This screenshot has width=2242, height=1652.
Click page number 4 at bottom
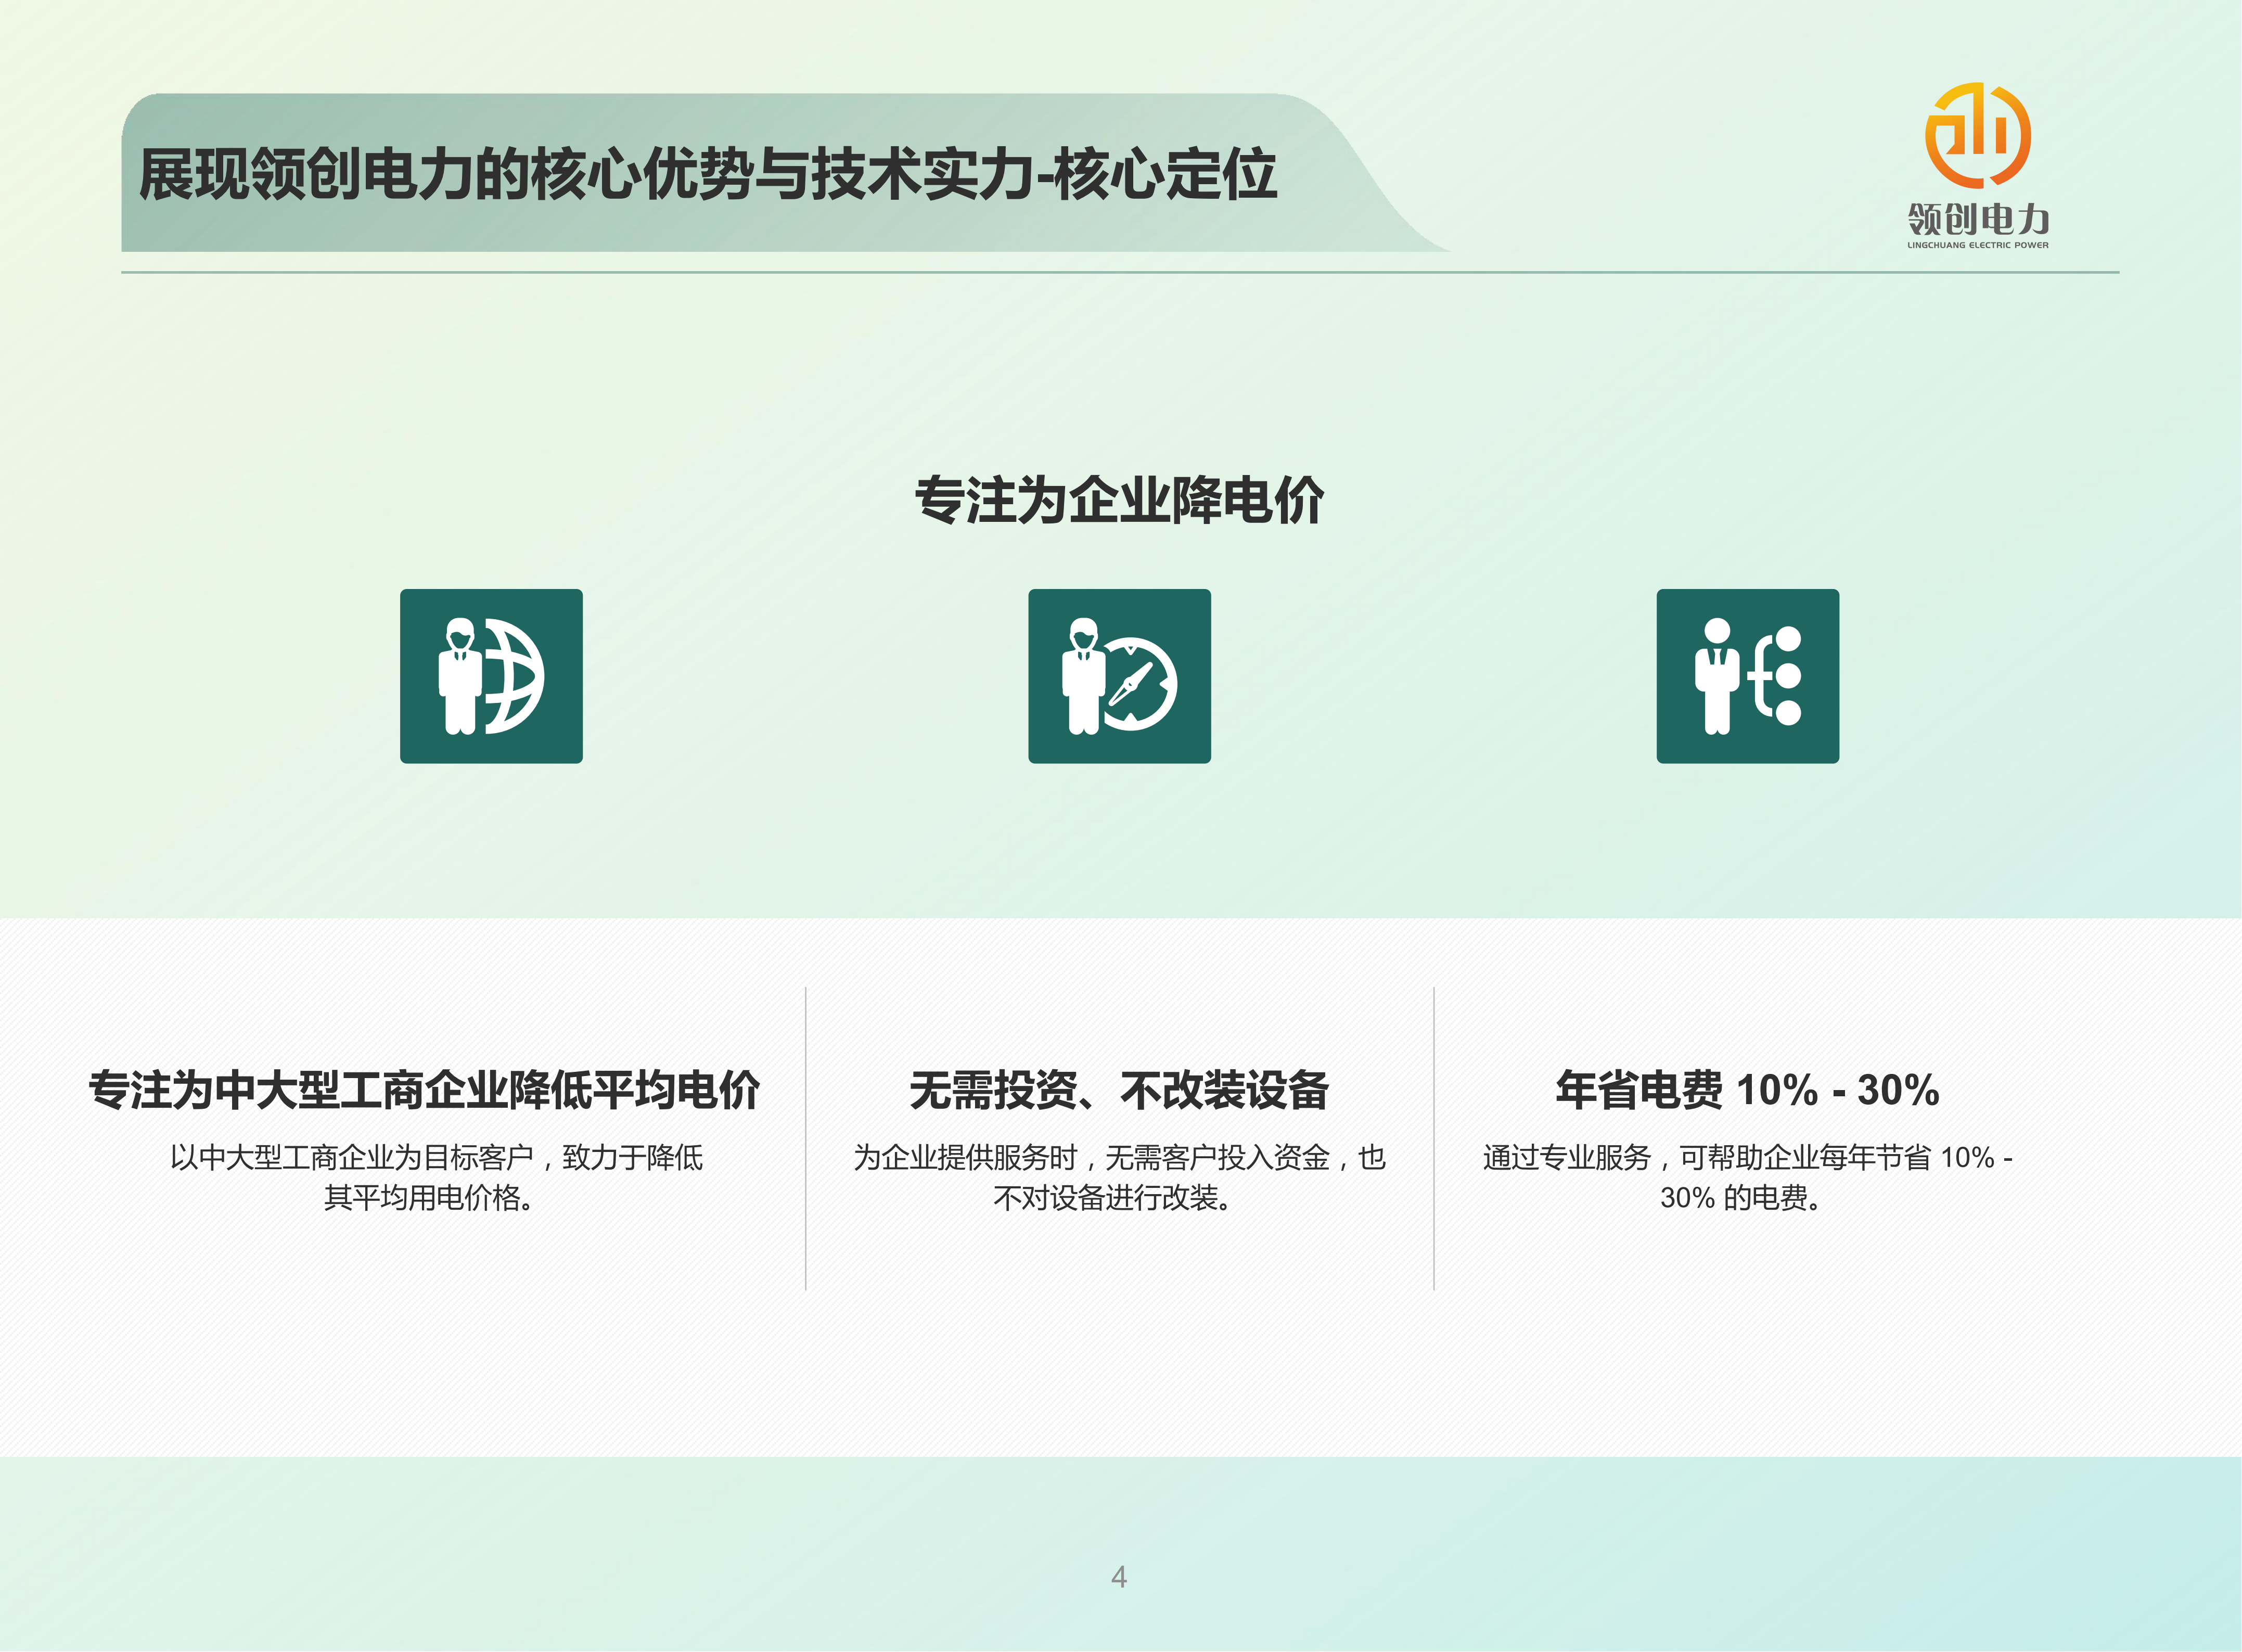pyautogui.click(x=1119, y=1577)
